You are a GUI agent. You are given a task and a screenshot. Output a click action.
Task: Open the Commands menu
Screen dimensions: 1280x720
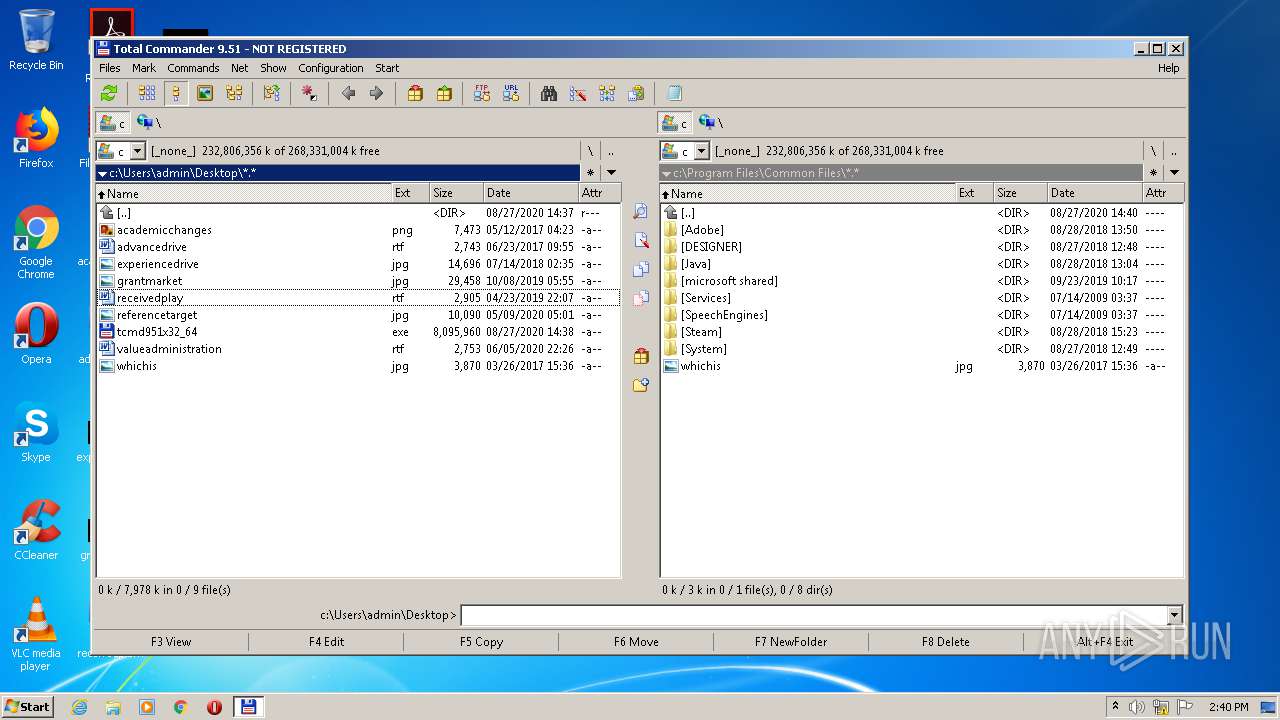pyautogui.click(x=193, y=68)
